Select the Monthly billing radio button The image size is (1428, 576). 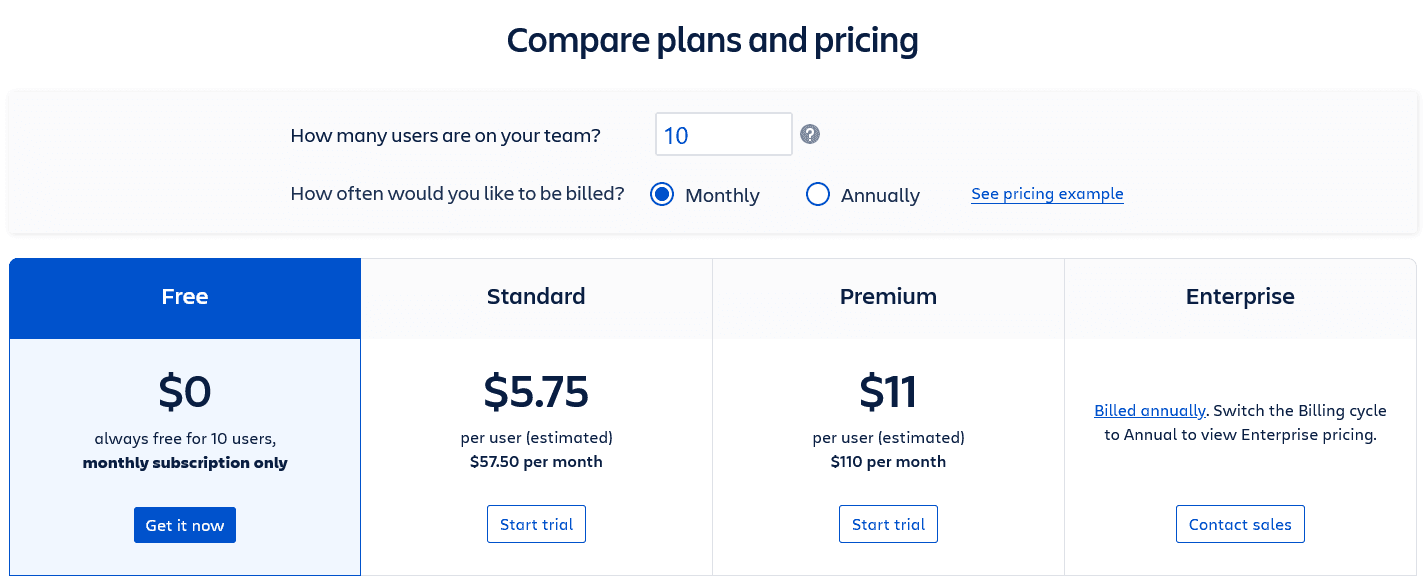pos(662,194)
